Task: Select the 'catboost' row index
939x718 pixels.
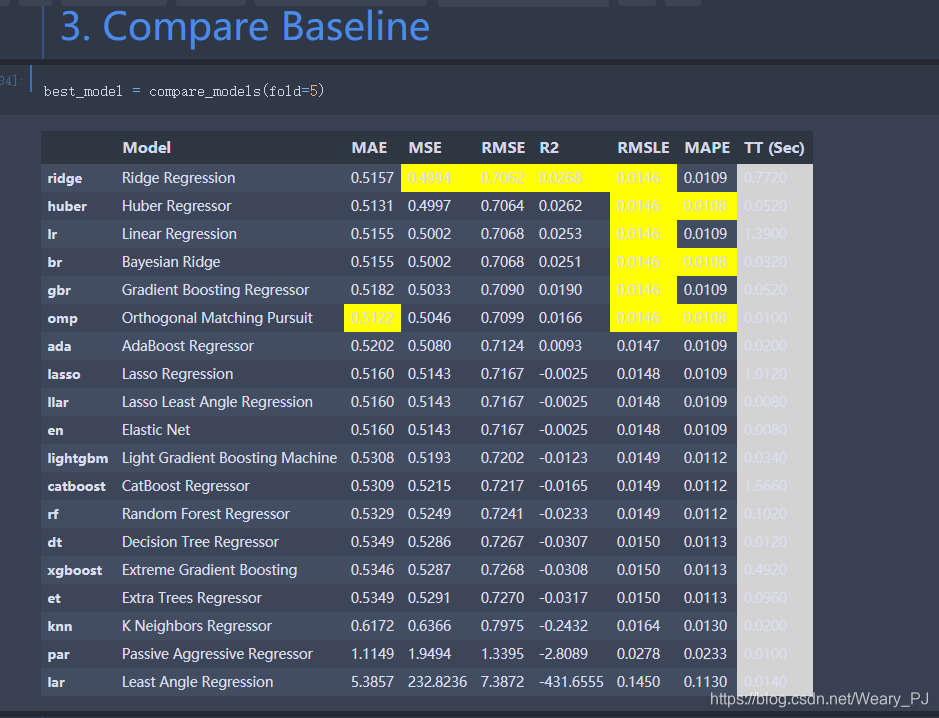Action: pos(77,487)
